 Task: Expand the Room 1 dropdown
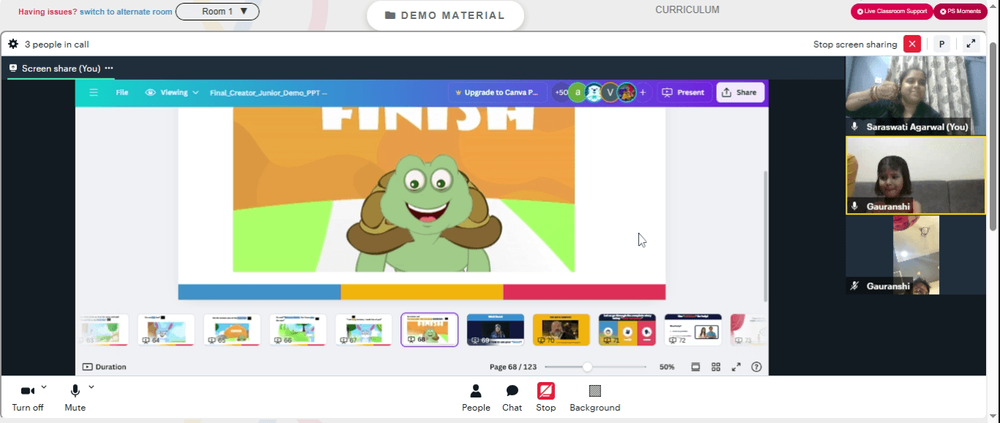[217, 11]
